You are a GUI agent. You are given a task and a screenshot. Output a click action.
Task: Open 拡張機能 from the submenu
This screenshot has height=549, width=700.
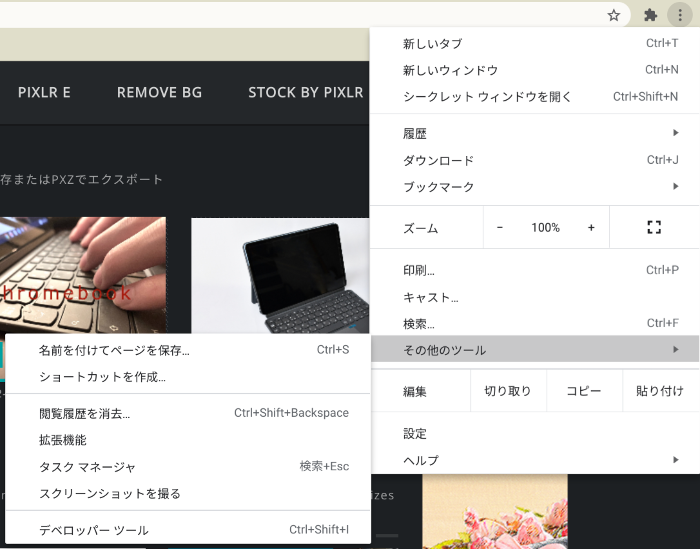click(188, 440)
